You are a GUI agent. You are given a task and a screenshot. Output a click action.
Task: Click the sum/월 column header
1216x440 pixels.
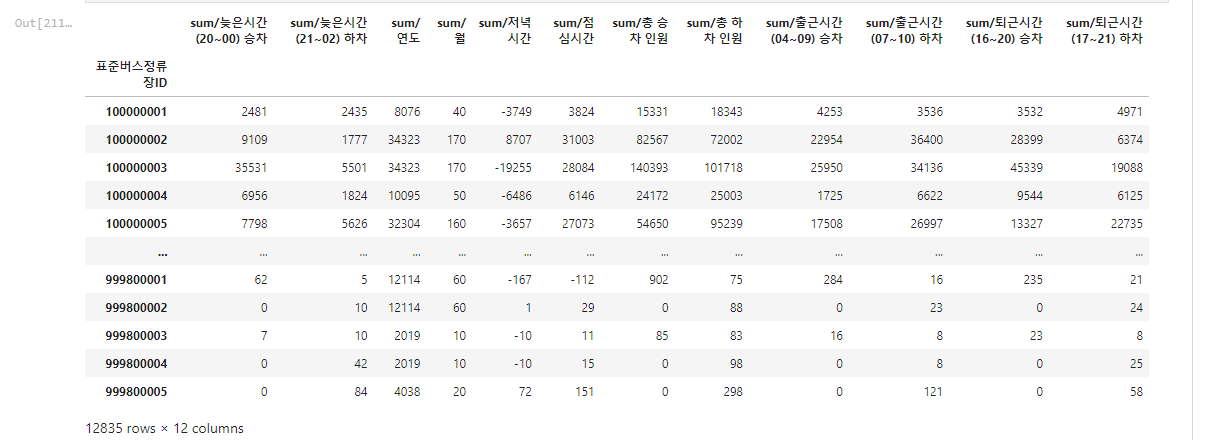point(452,31)
